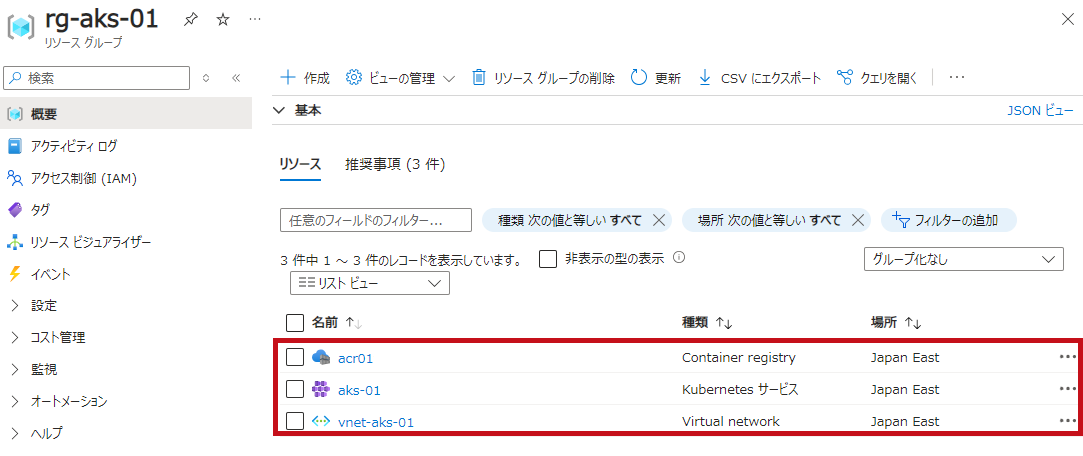
Task: Check the vnet-aks-01 row checkbox
Action: tap(295, 421)
